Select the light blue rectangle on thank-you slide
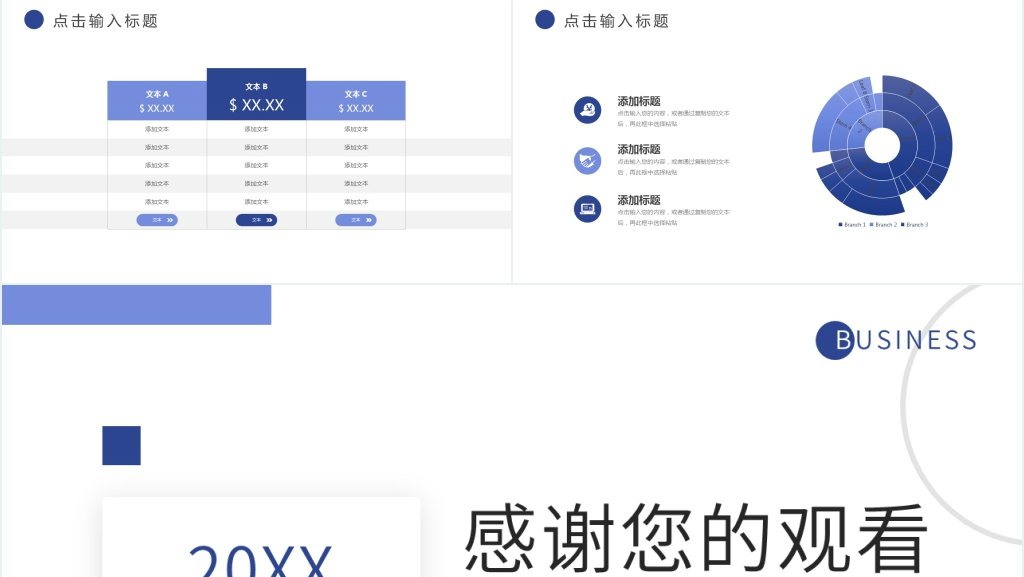 click(x=136, y=305)
